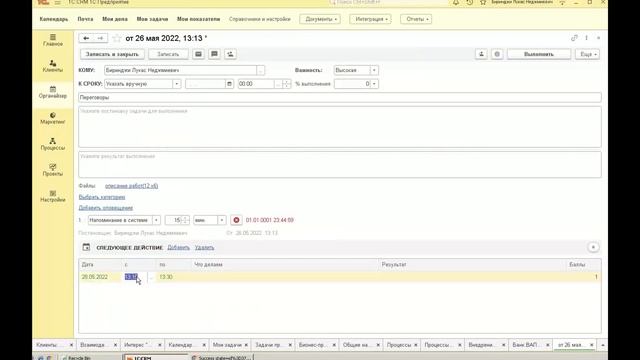Open the Настройки sidebar section

(x=53, y=196)
